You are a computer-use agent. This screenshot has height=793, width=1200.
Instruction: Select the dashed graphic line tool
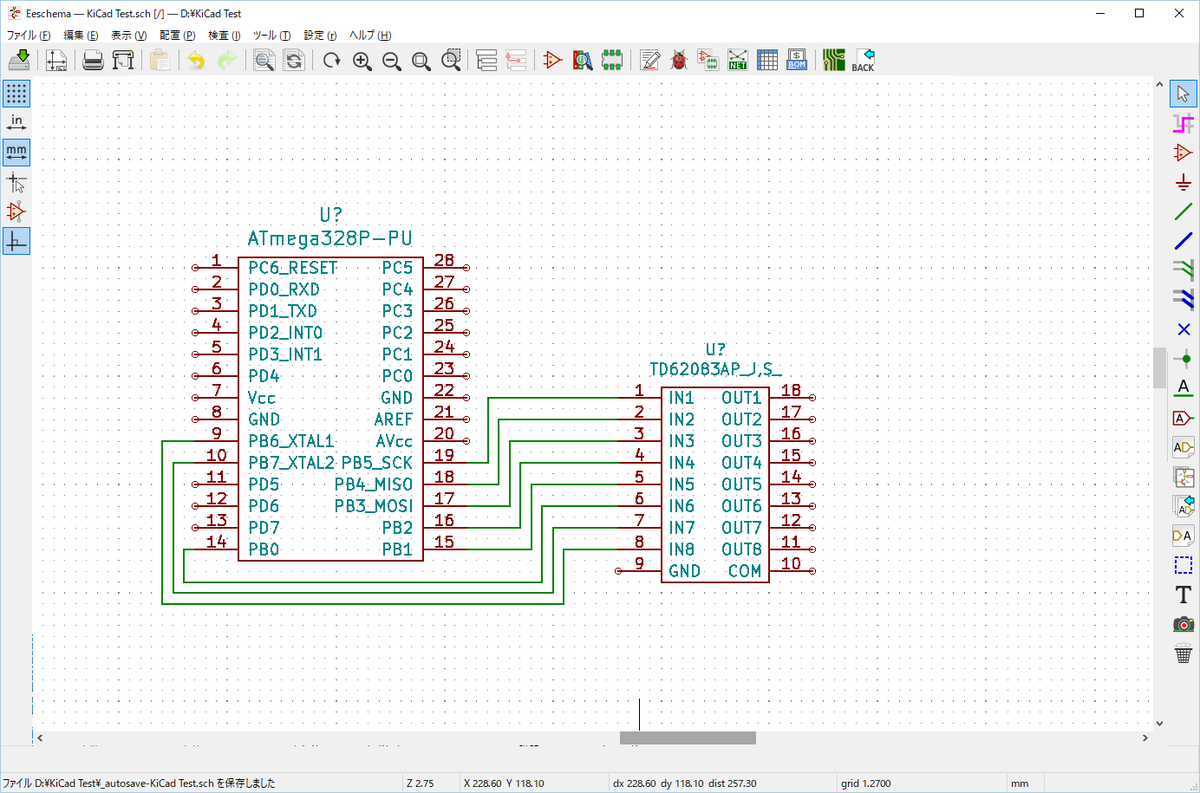tap(1184, 565)
